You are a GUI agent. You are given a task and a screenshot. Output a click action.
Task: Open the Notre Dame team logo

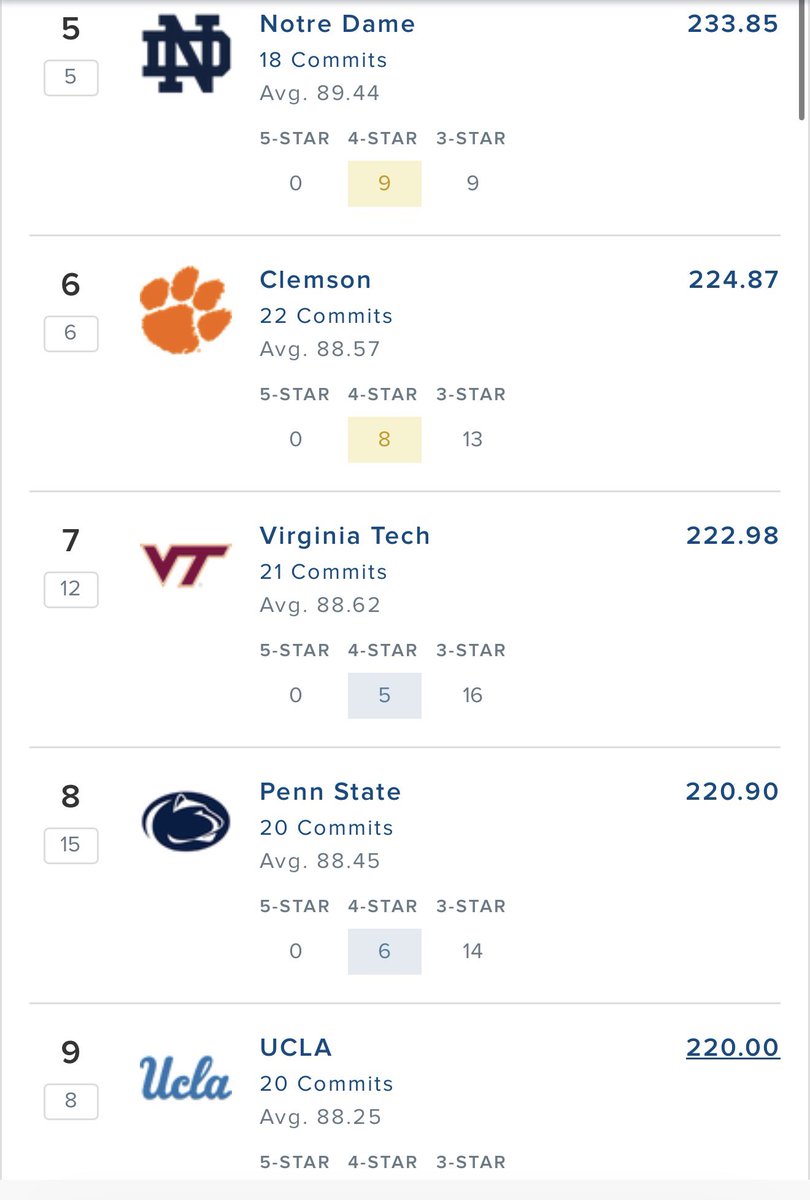point(186,53)
